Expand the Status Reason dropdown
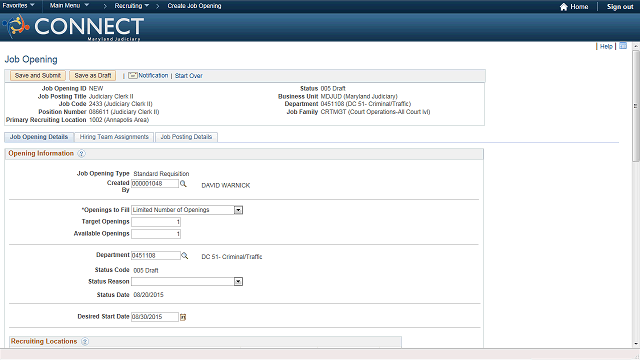The height and width of the screenshot is (360, 640). [238, 282]
